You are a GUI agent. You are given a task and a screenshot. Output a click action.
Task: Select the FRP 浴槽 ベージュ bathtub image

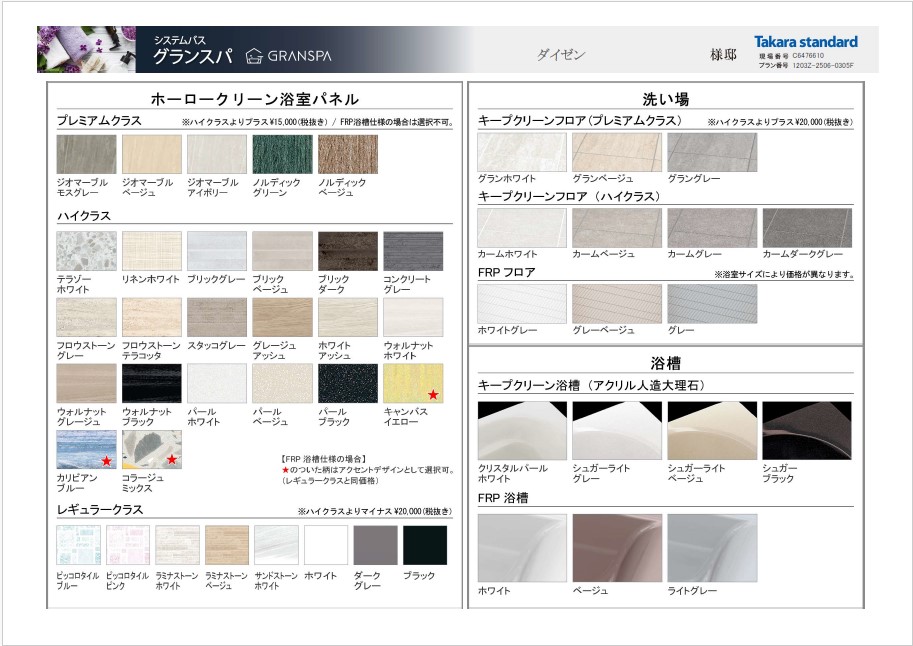pyautogui.click(x=617, y=548)
